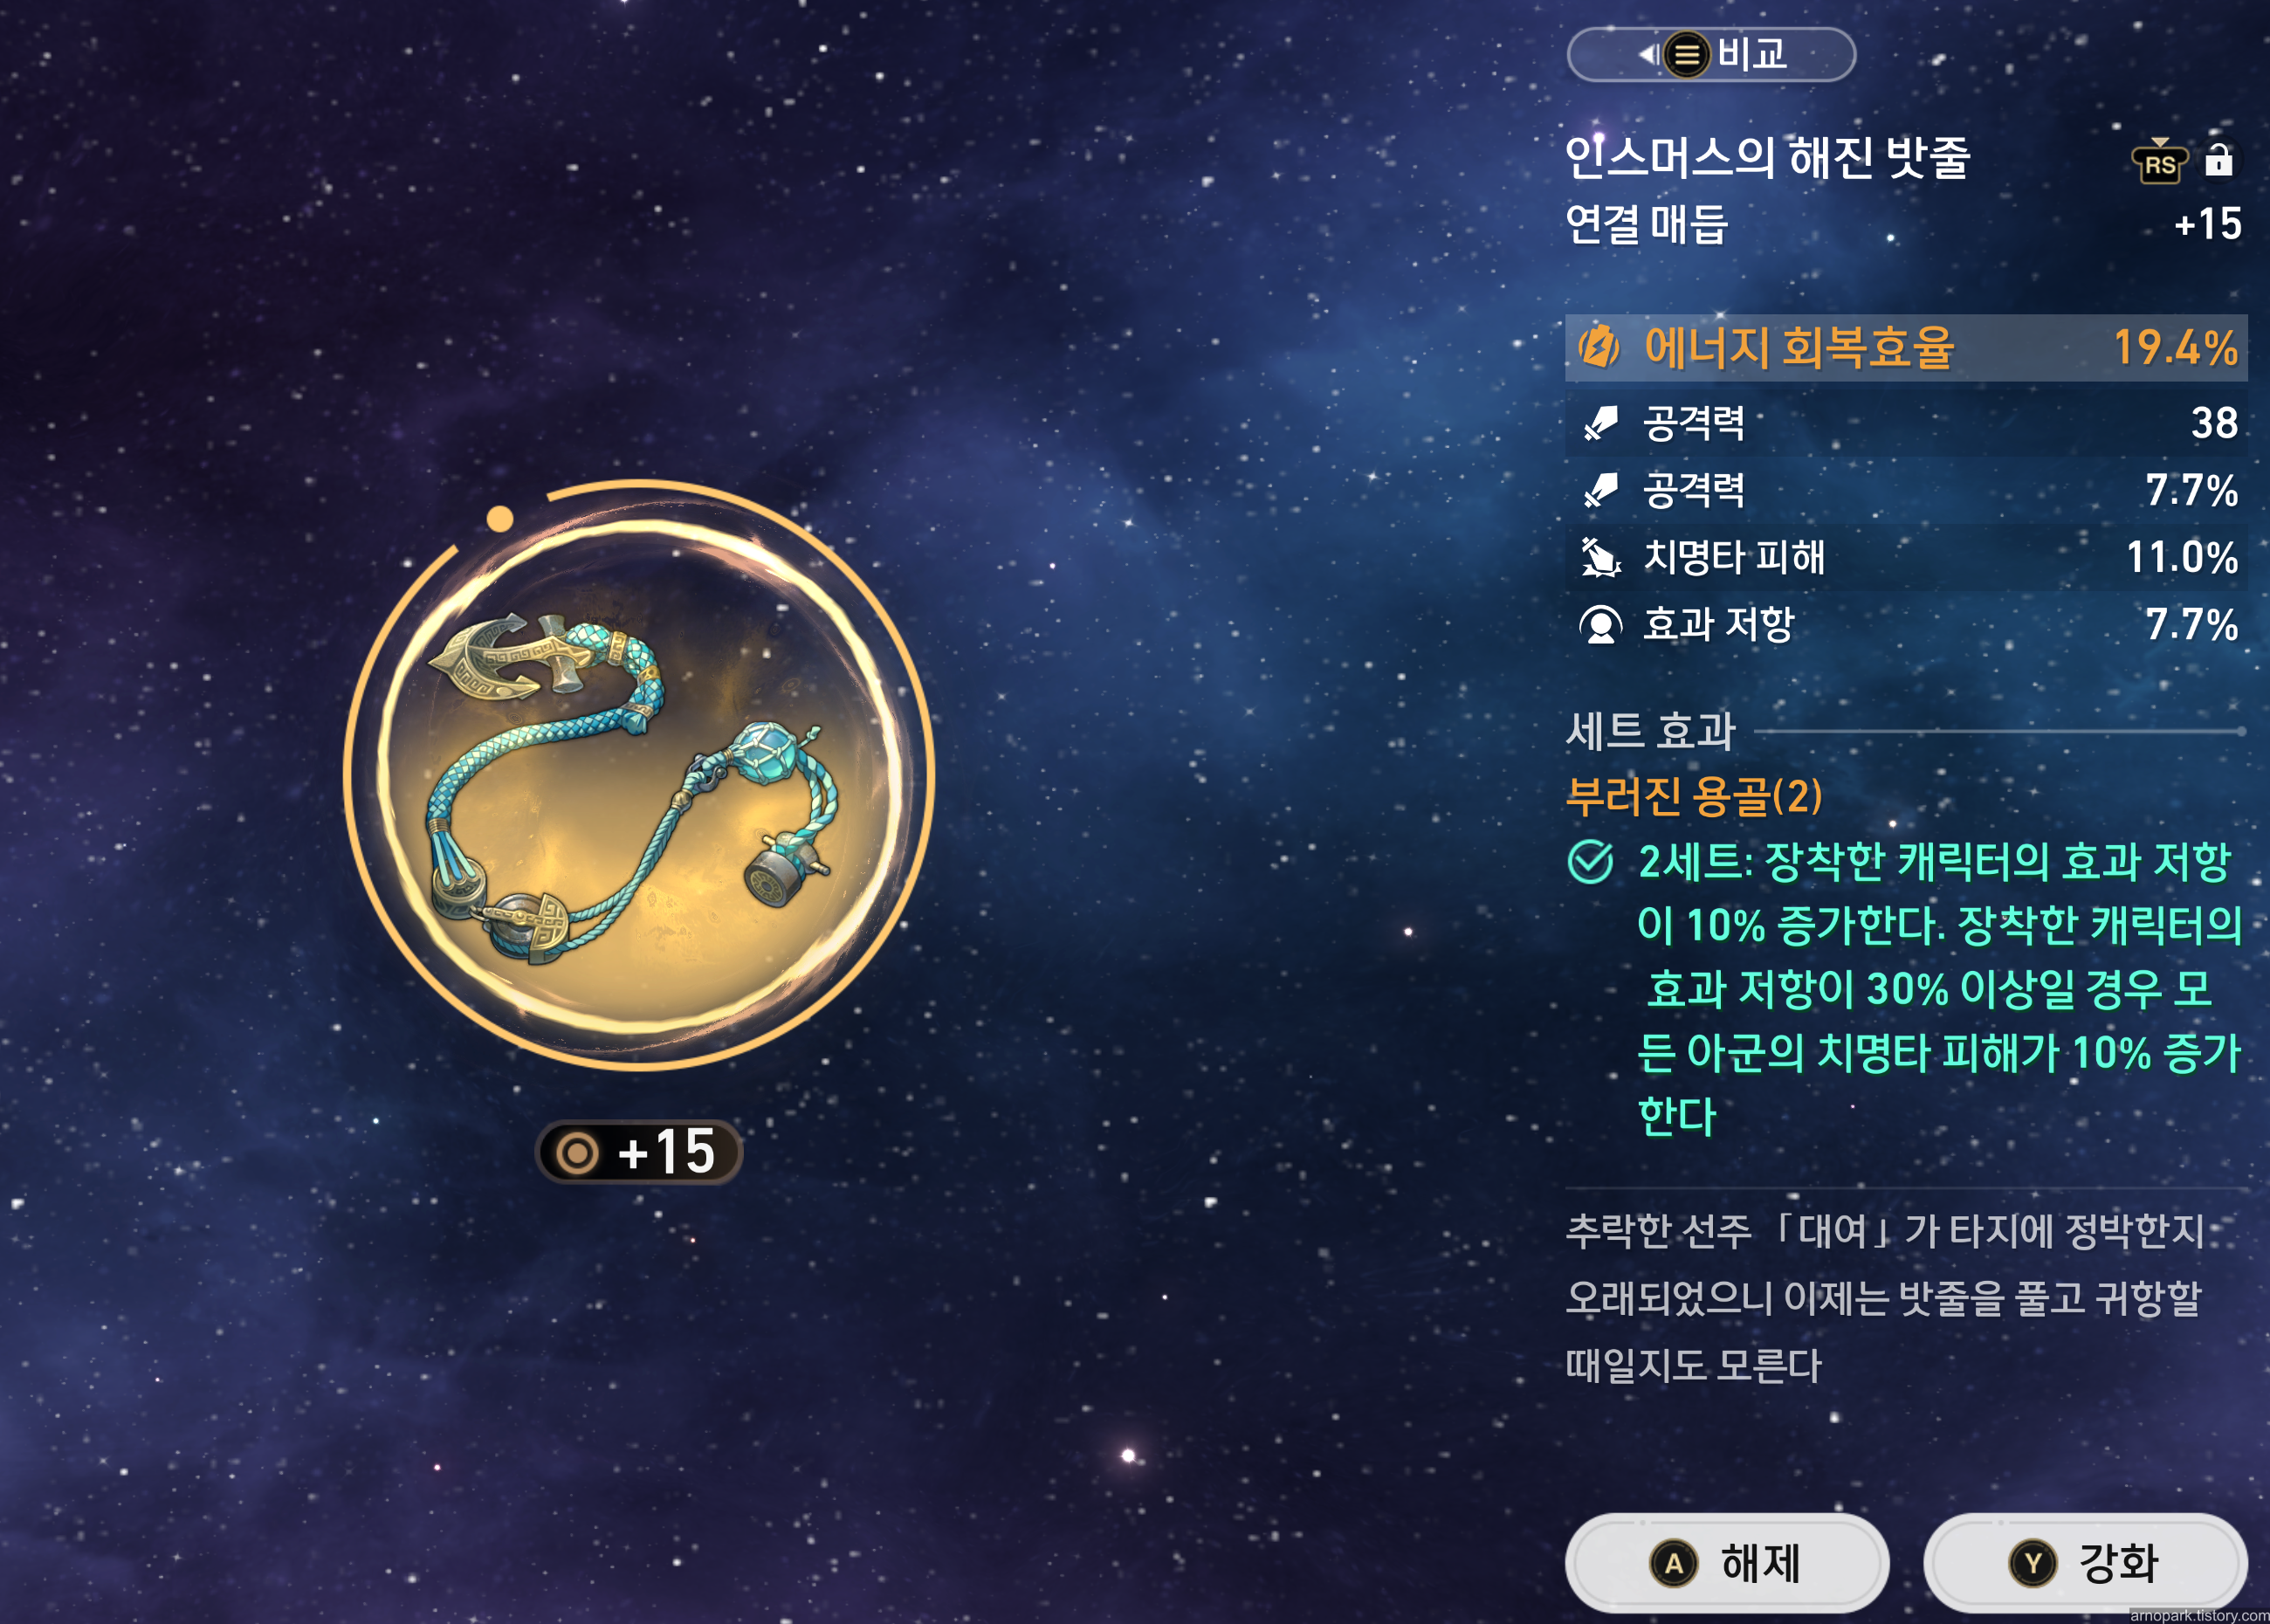
Task: Click the orange dot on the relic ring
Action: pyautogui.click(x=500, y=519)
